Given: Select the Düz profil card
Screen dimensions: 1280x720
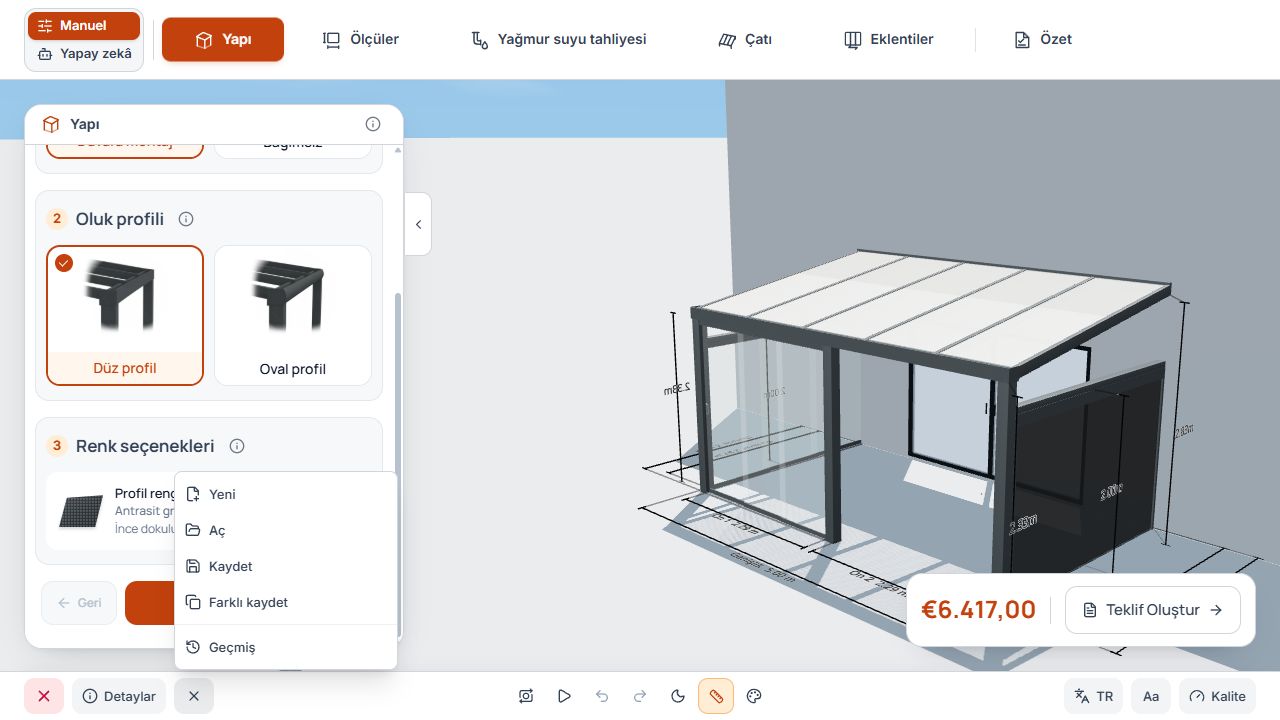Looking at the screenshot, I should click(125, 315).
